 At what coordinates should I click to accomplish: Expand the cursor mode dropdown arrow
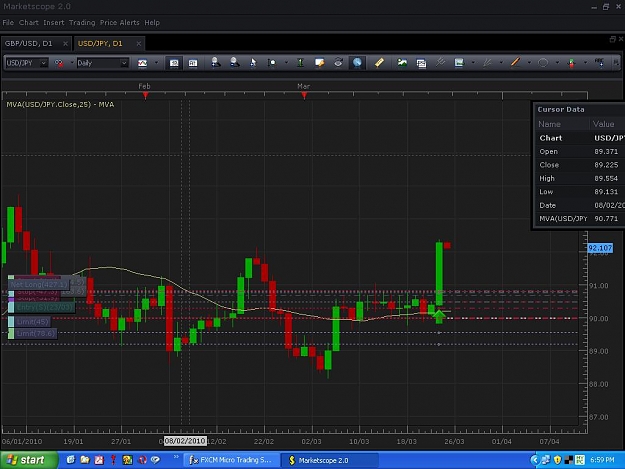(x=286, y=63)
